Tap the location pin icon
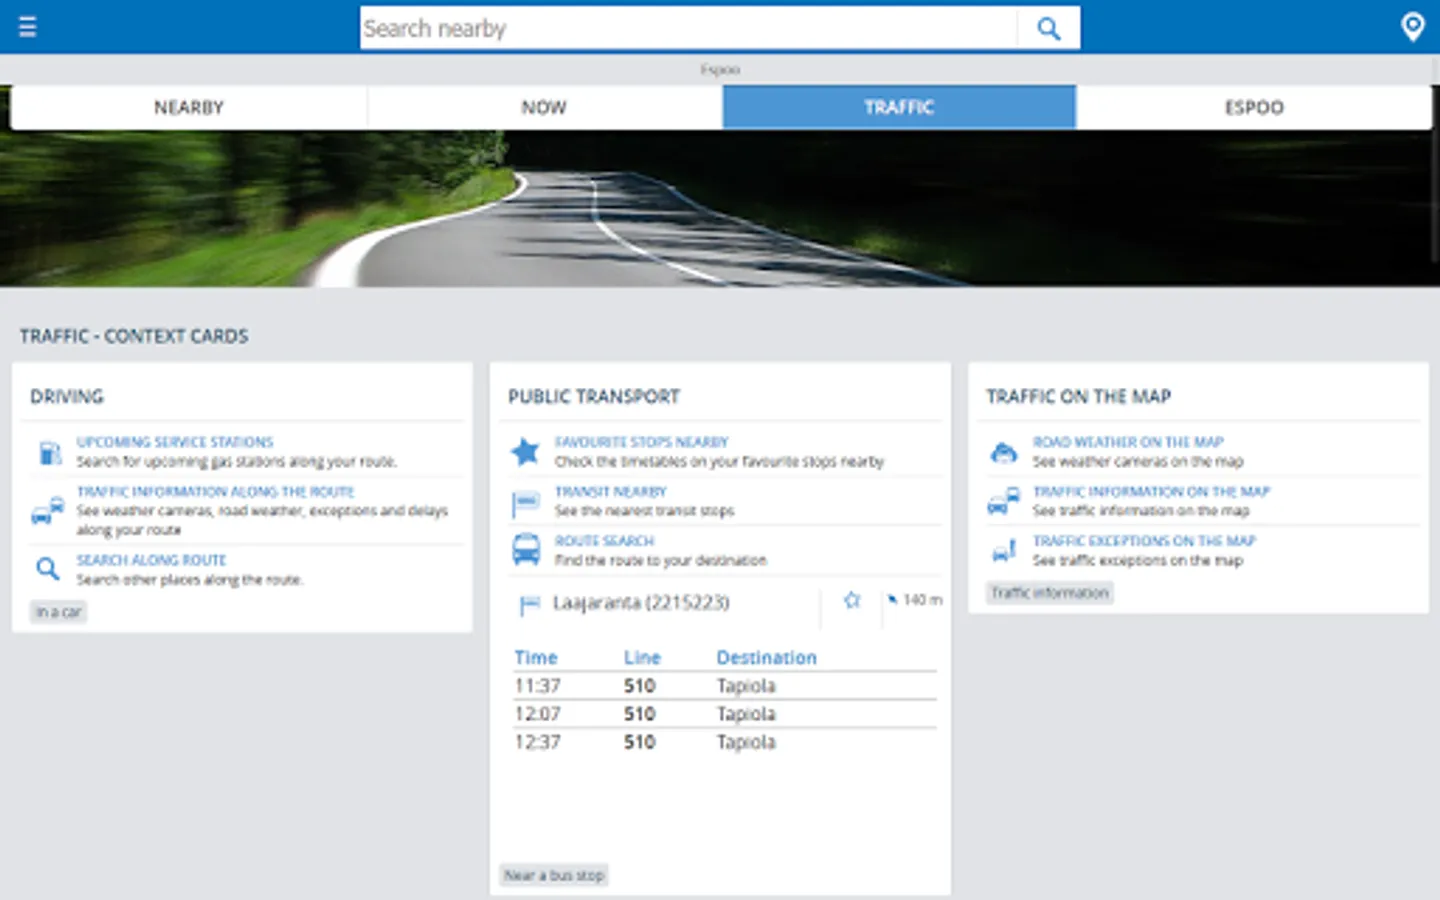Viewport: 1440px width, 900px height. pyautogui.click(x=1412, y=27)
